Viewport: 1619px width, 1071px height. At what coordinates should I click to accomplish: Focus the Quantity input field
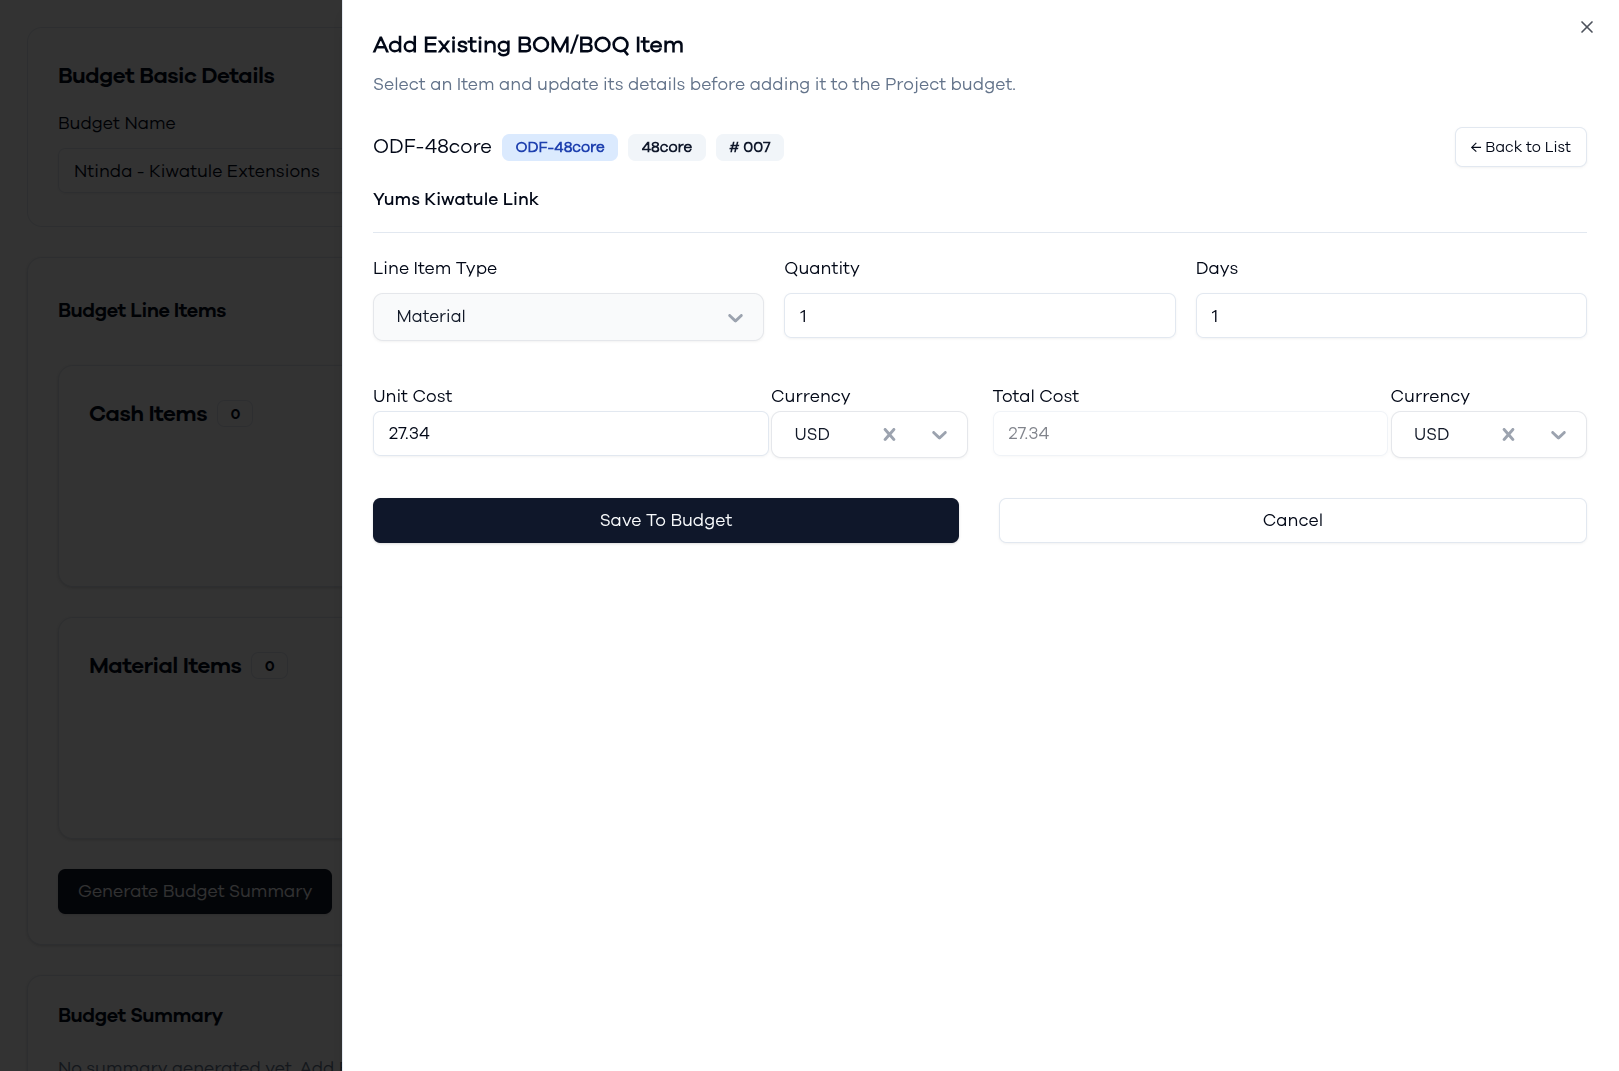pos(980,316)
